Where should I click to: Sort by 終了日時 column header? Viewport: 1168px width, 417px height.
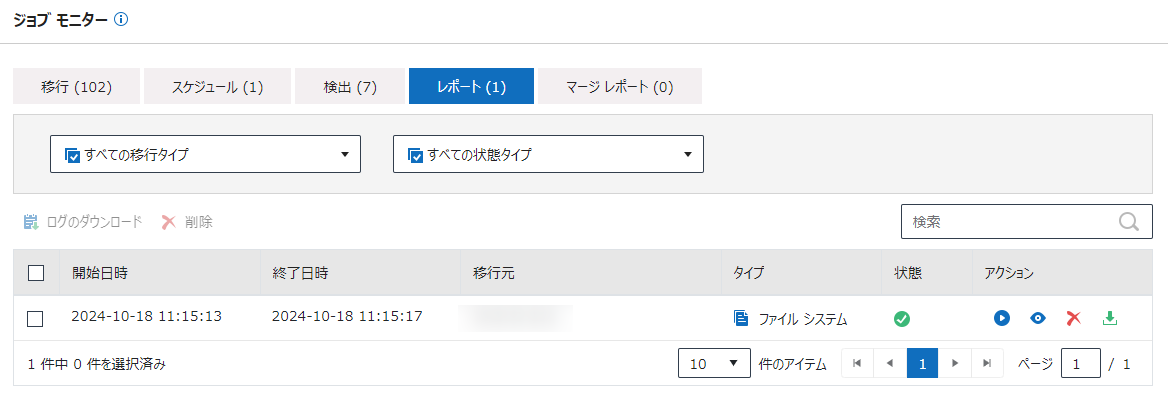click(300, 273)
